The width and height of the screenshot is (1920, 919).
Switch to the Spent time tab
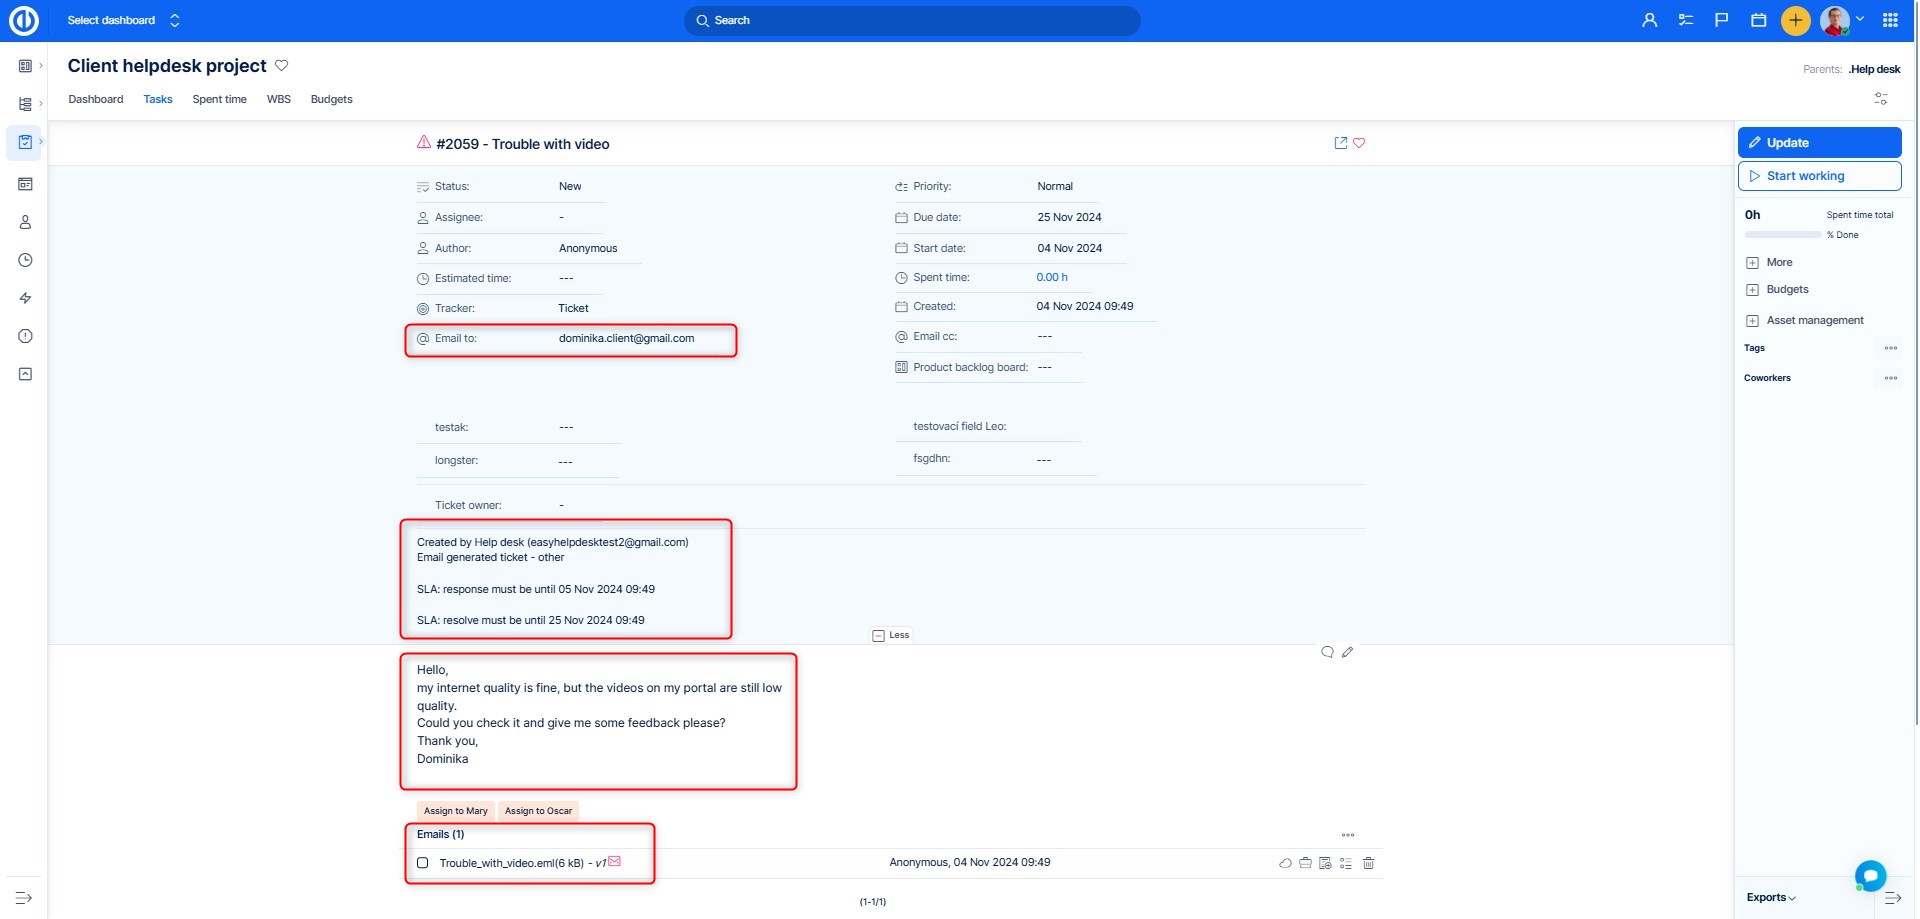coord(219,100)
